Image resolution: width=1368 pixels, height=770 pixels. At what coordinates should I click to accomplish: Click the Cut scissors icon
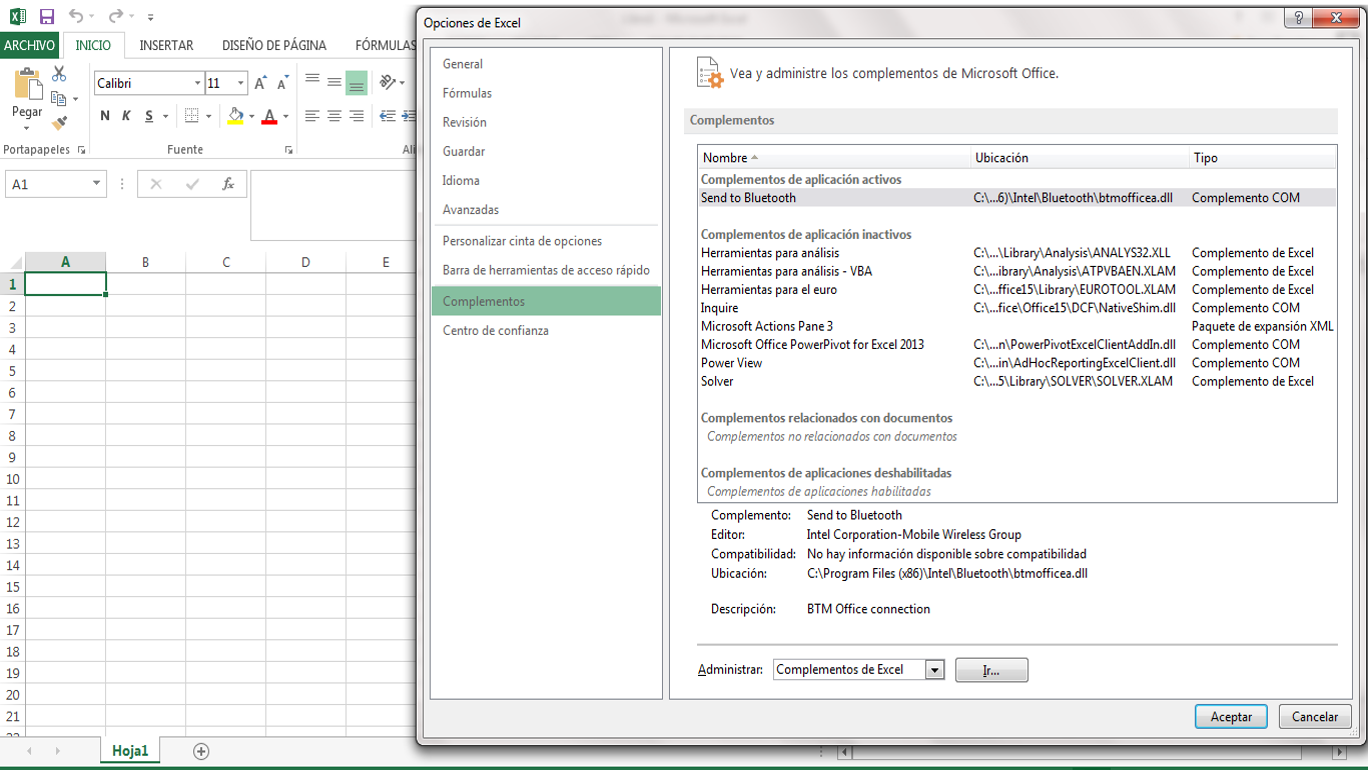tap(59, 74)
